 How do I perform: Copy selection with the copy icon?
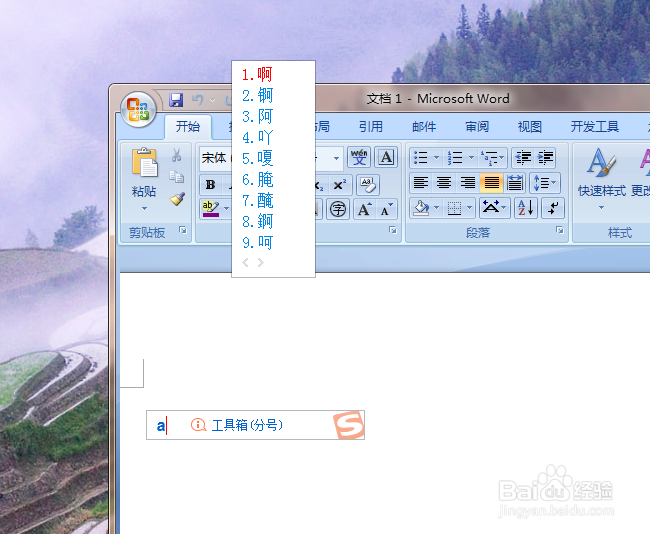coord(177,177)
